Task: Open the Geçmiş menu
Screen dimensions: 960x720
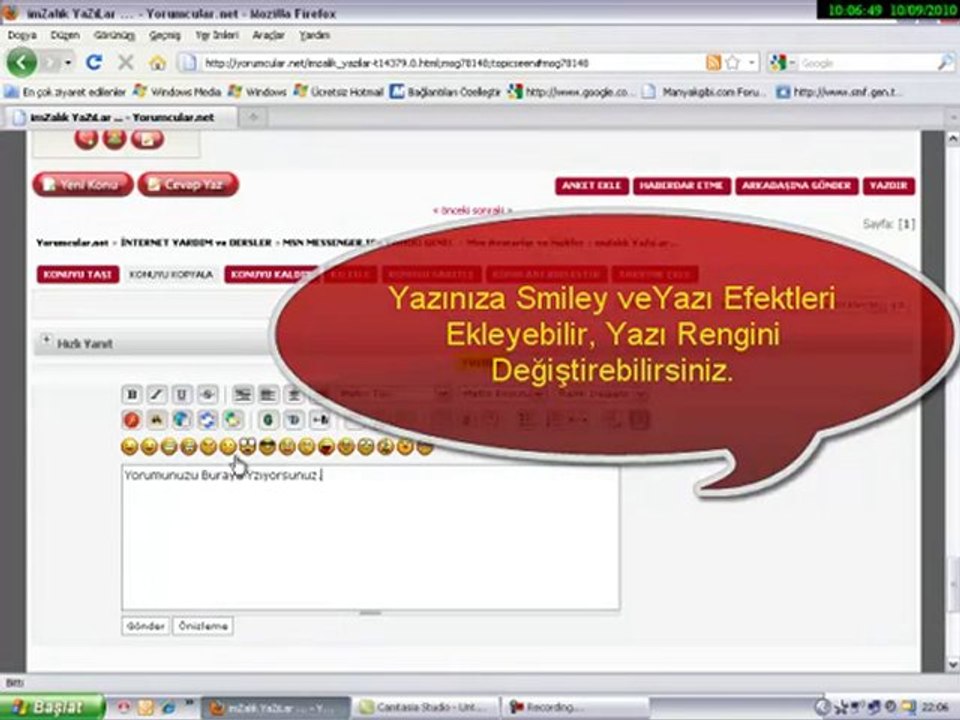Action: click(165, 36)
